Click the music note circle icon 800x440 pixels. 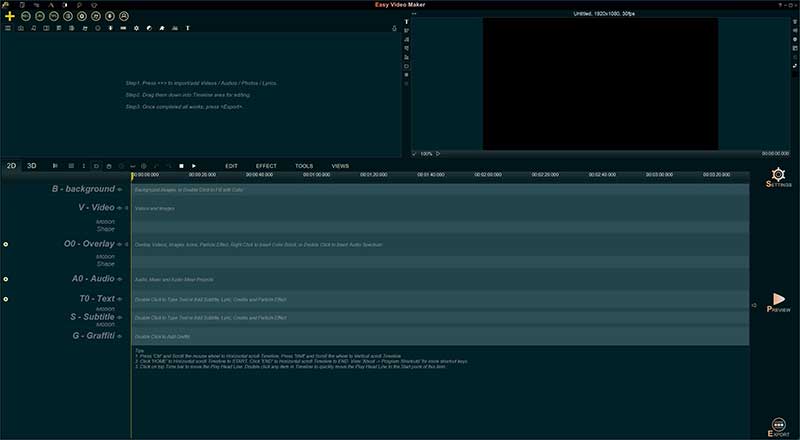(x=95, y=16)
